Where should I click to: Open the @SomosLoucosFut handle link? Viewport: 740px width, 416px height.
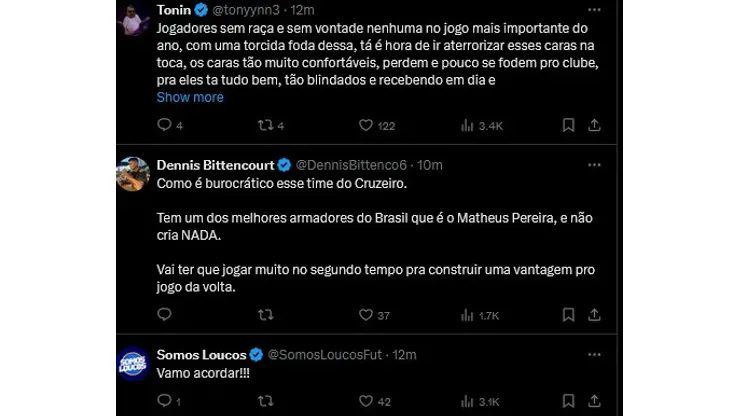(329, 354)
